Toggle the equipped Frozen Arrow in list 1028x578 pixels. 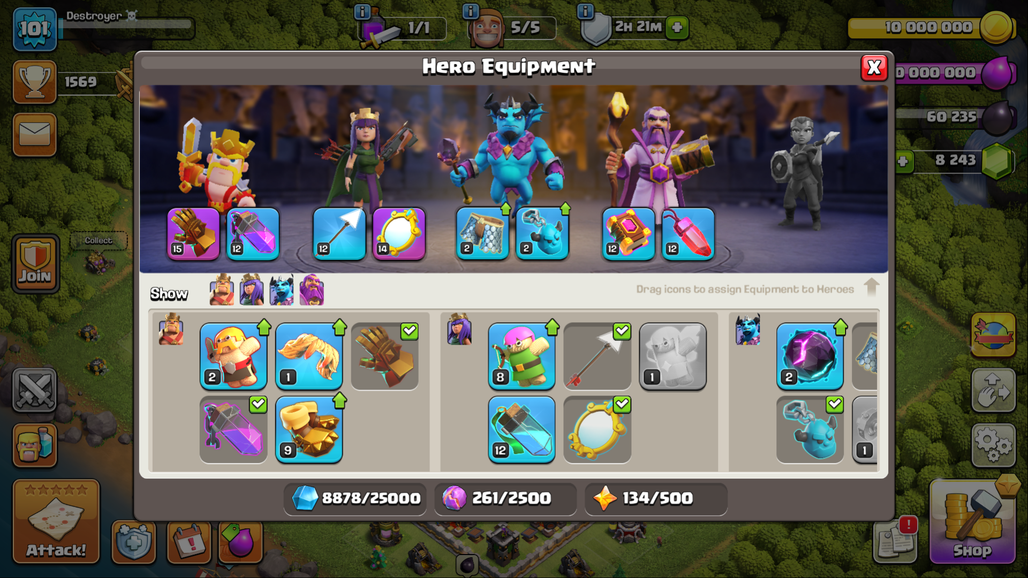[597, 356]
